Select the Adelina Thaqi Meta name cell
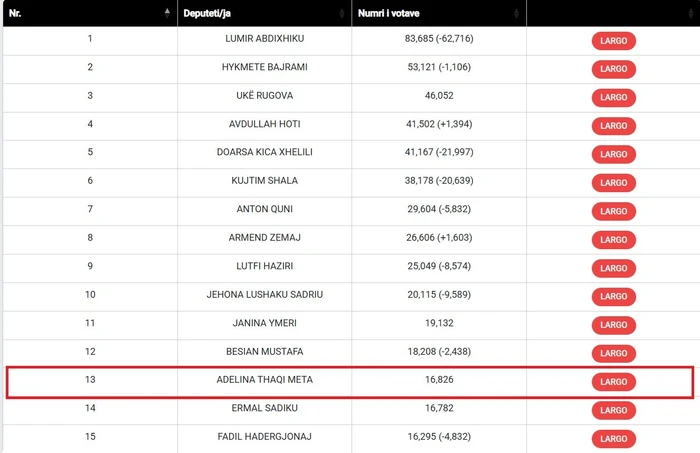The height and width of the screenshot is (453, 700). coord(264,380)
